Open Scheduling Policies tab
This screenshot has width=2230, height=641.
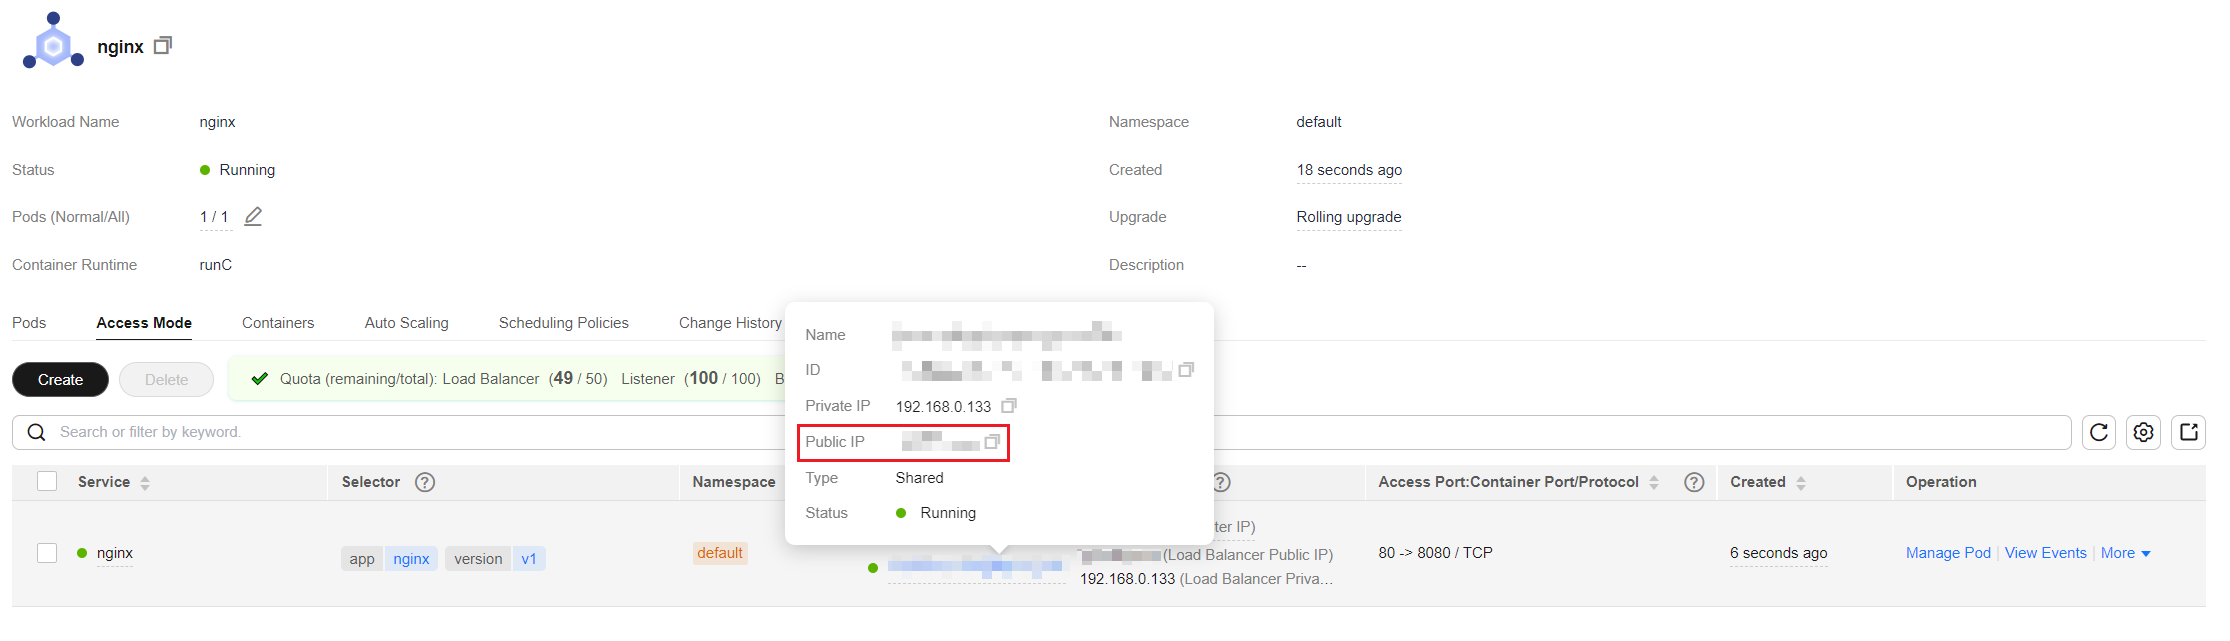[x=564, y=323]
